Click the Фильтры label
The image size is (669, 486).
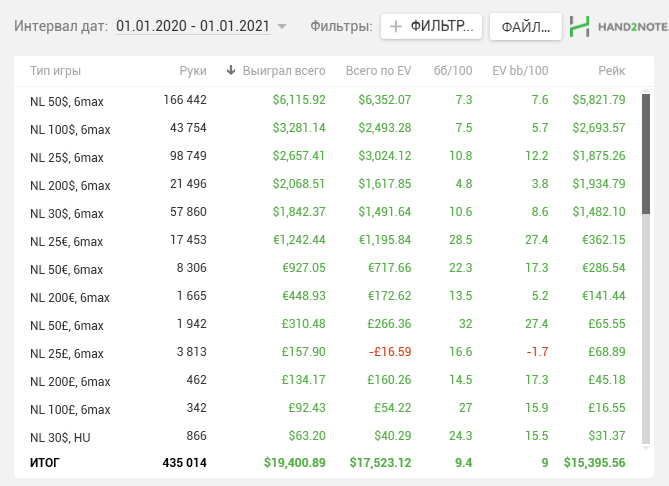(341, 26)
